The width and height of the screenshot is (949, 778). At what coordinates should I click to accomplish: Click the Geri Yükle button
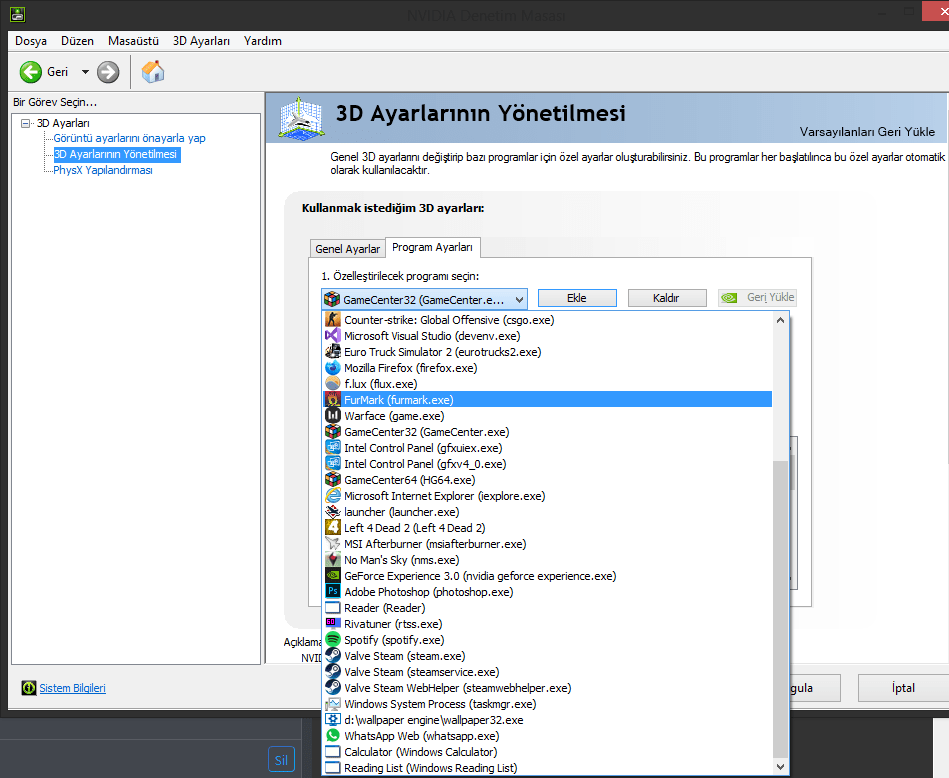757,297
